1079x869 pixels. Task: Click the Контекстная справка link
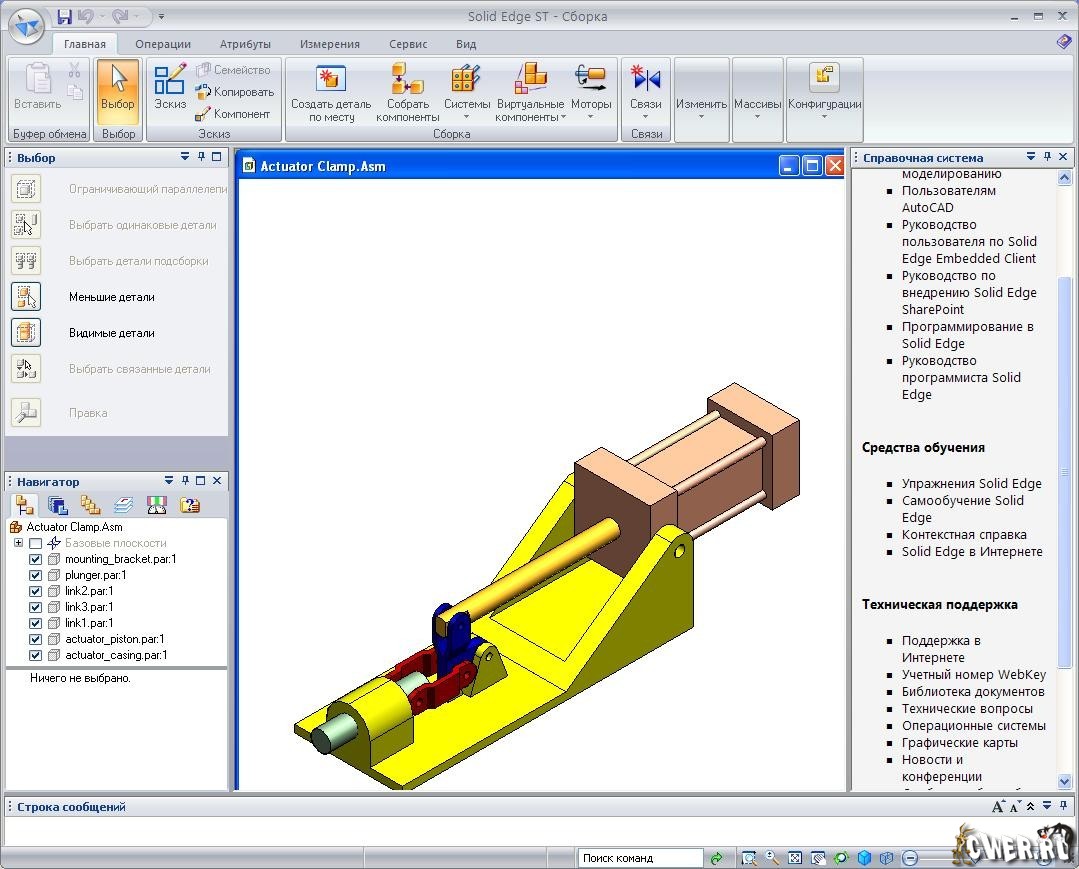coord(963,535)
